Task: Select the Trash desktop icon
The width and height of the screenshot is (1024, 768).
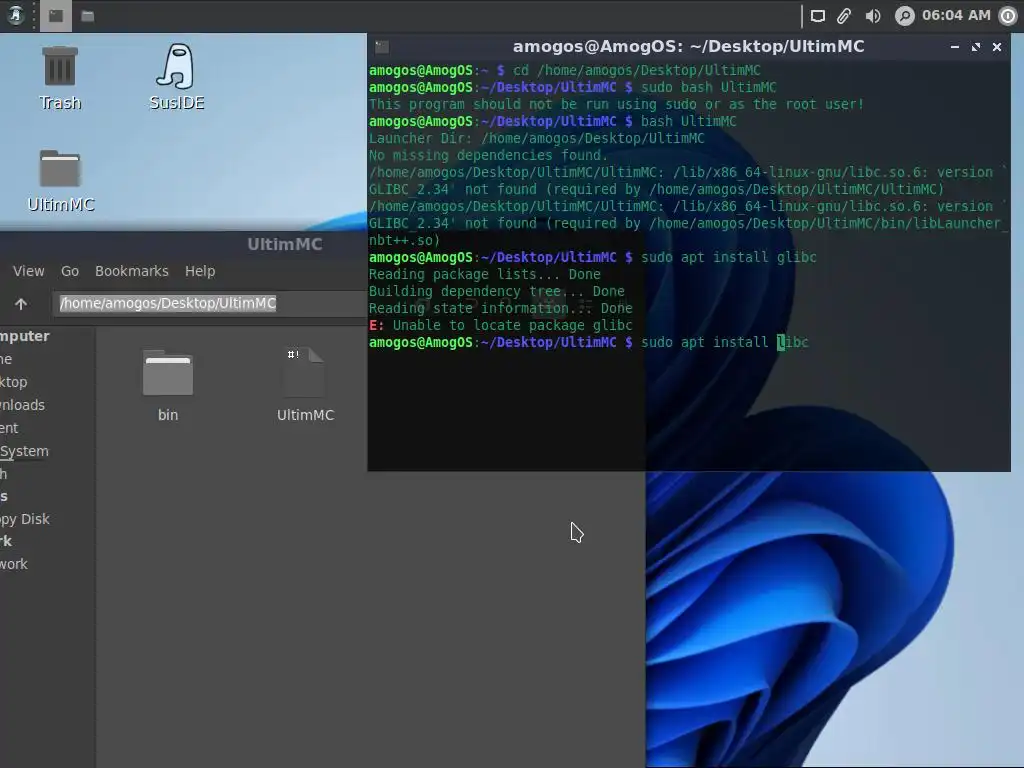Action: pyautogui.click(x=59, y=78)
